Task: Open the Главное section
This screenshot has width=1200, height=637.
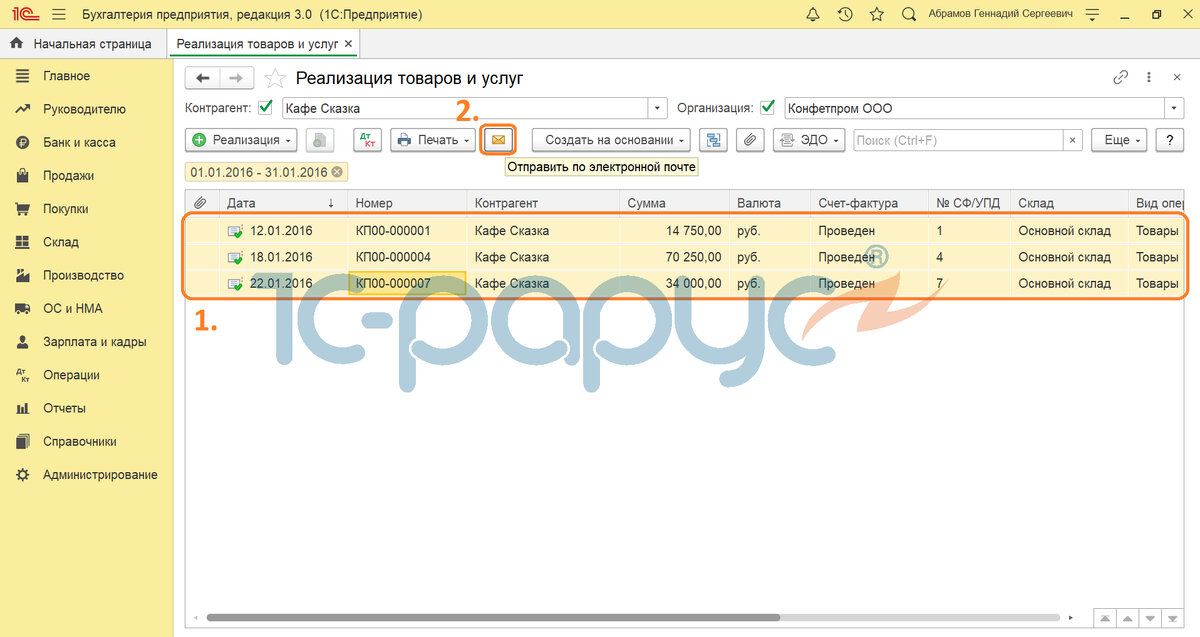Action: (66, 76)
